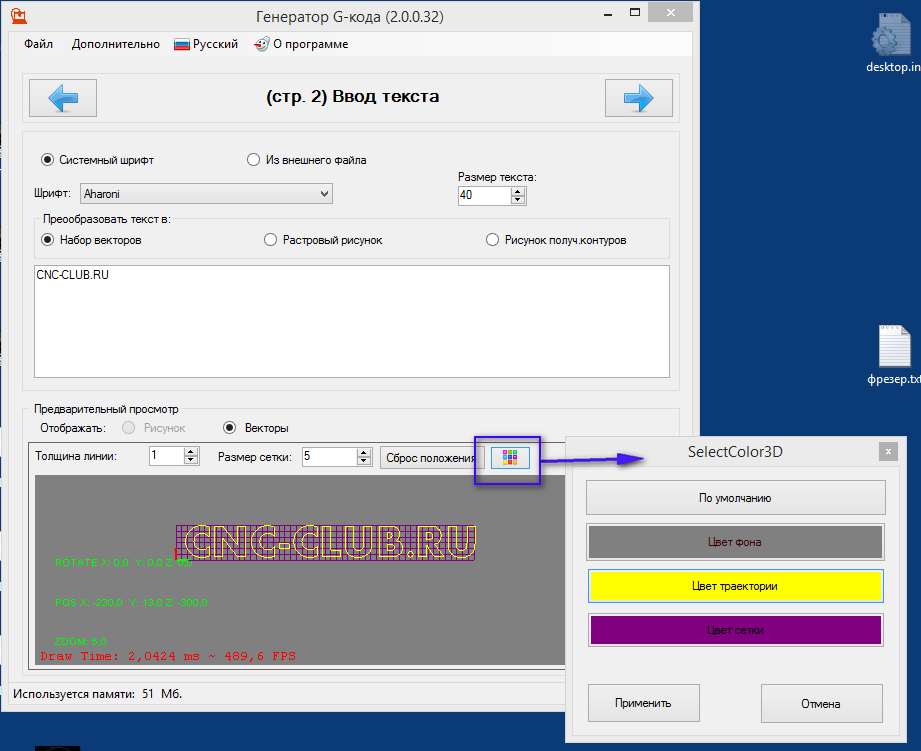
Task: Click the Размер текста input field
Action: [x=485, y=196]
